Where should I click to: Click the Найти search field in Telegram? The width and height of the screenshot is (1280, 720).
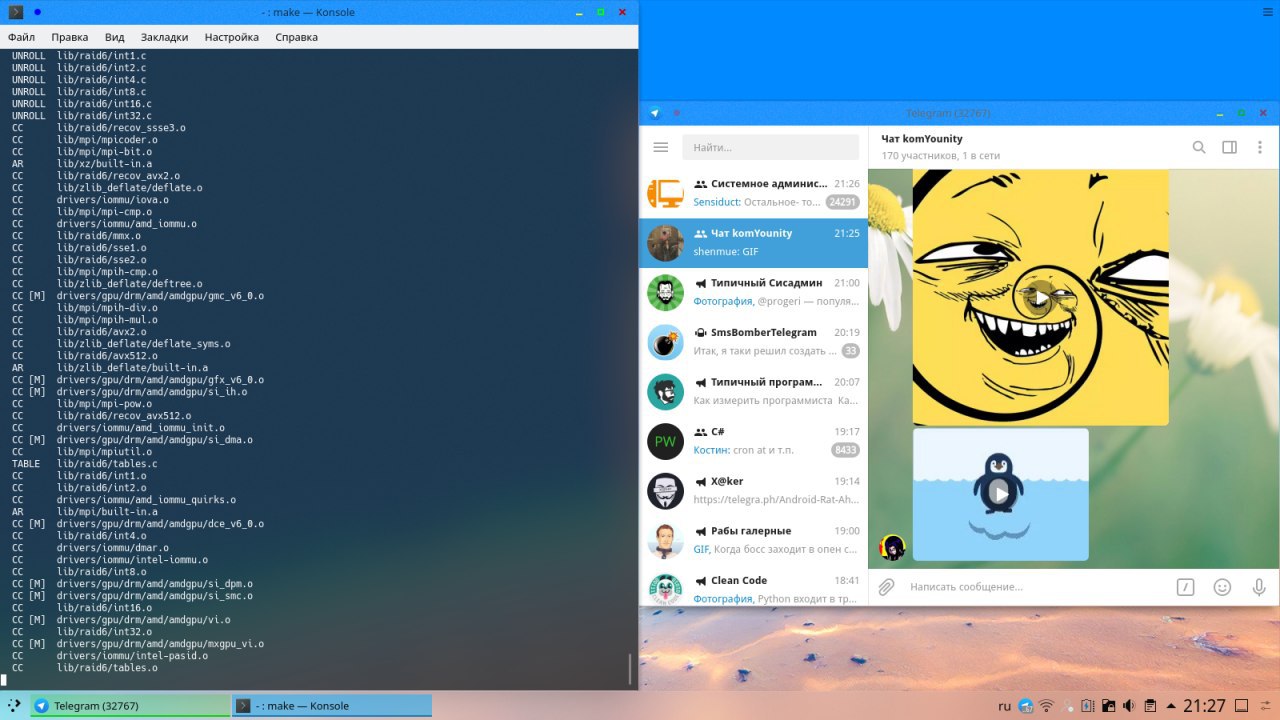click(770, 147)
